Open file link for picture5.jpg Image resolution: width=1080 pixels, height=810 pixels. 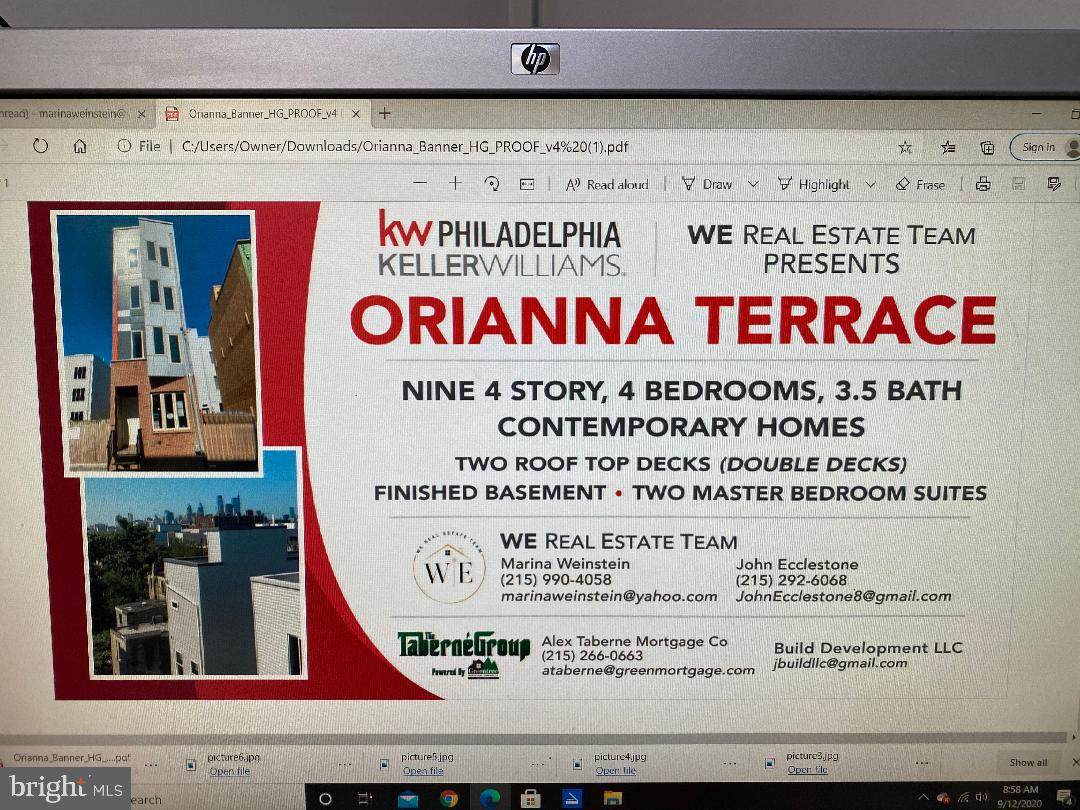tap(423, 771)
